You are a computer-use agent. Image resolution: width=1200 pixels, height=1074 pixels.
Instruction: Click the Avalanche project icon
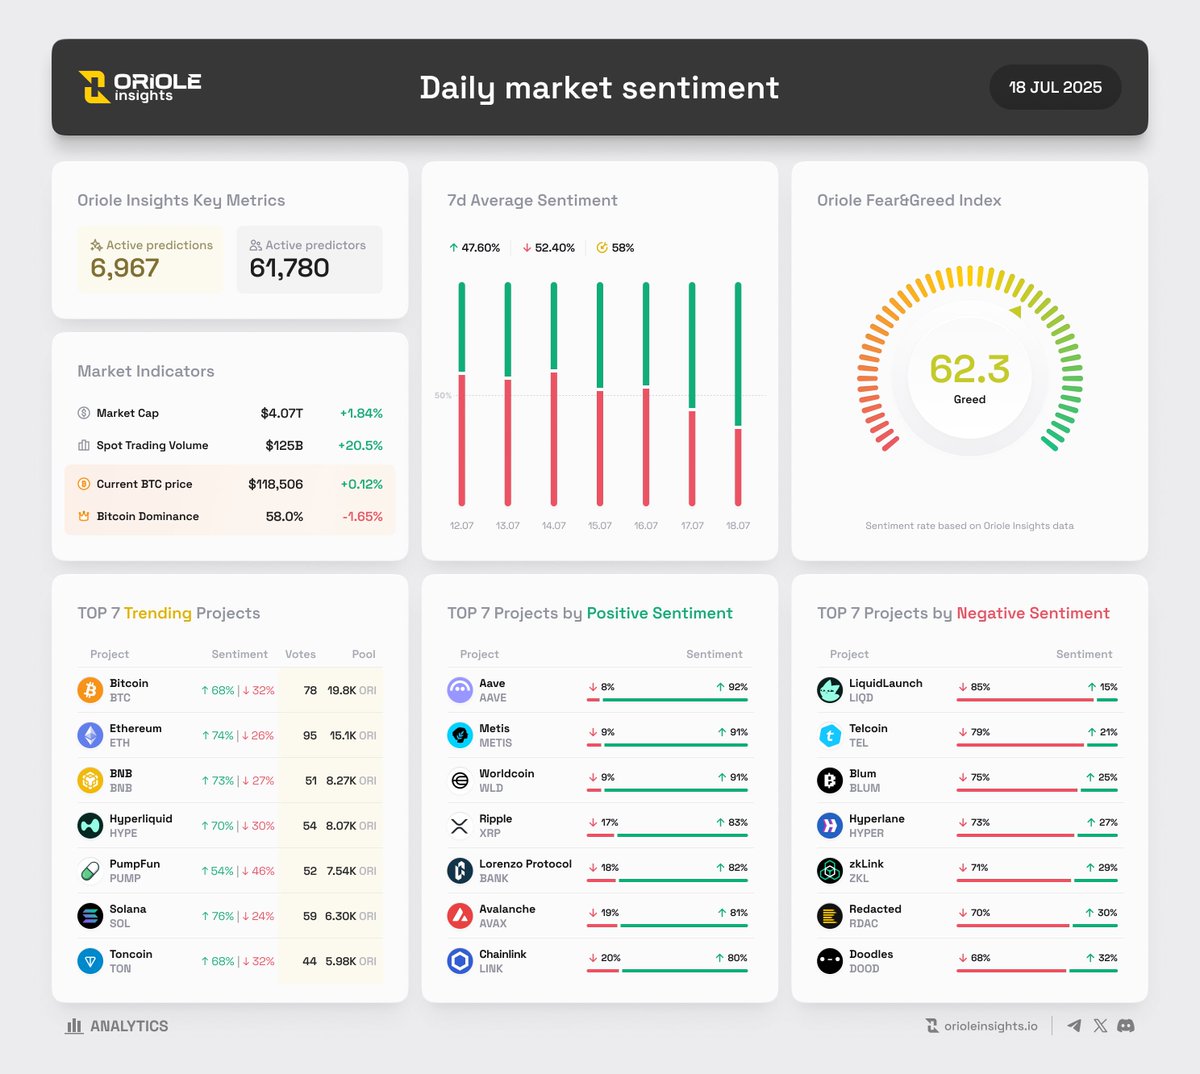[460, 915]
